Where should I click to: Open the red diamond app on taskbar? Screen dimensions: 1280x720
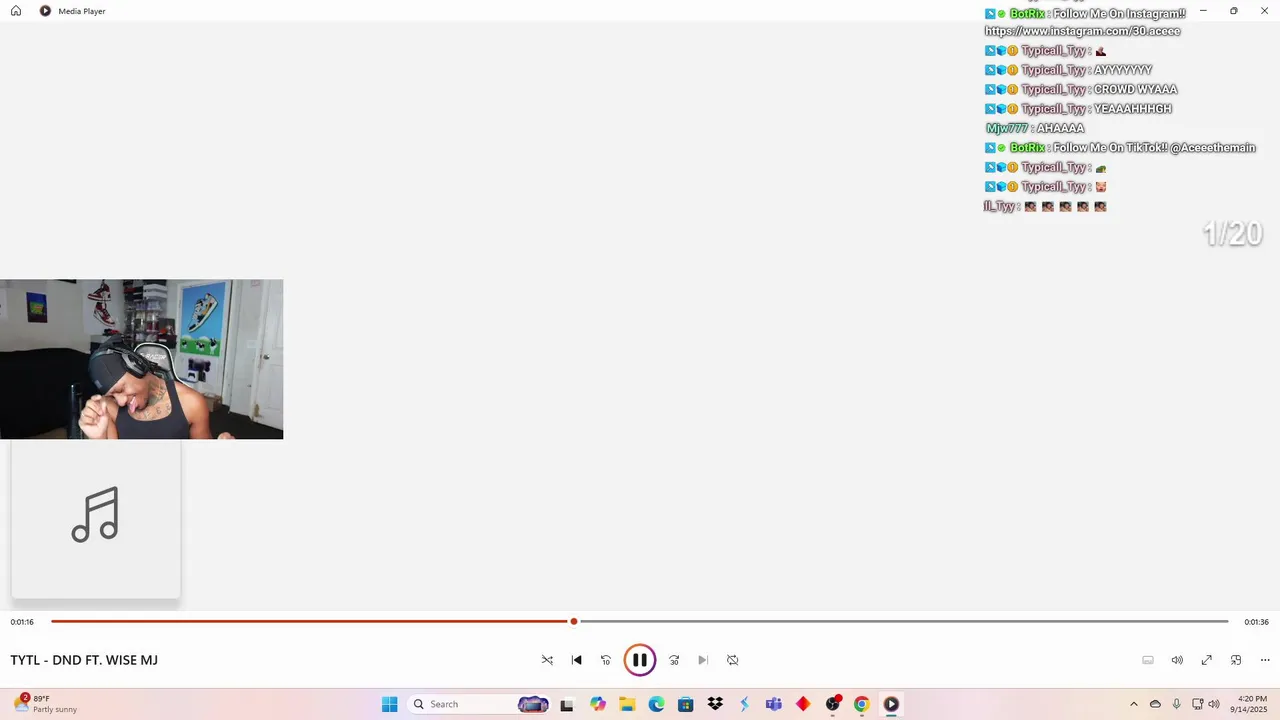(803, 704)
